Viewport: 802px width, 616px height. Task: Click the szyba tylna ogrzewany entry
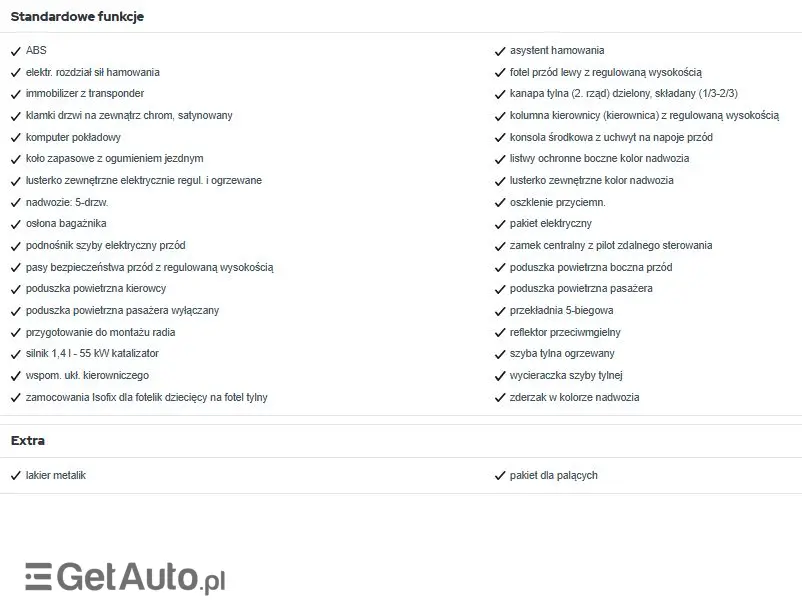pyautogui.click(x=562, y=354)
